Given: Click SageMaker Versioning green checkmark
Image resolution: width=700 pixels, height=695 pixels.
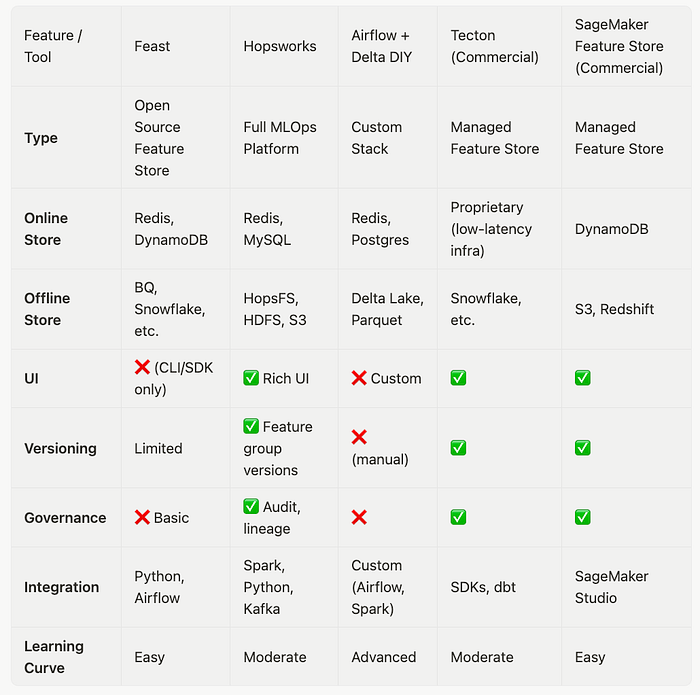Looking at the screenshot, I should (583, 448).
